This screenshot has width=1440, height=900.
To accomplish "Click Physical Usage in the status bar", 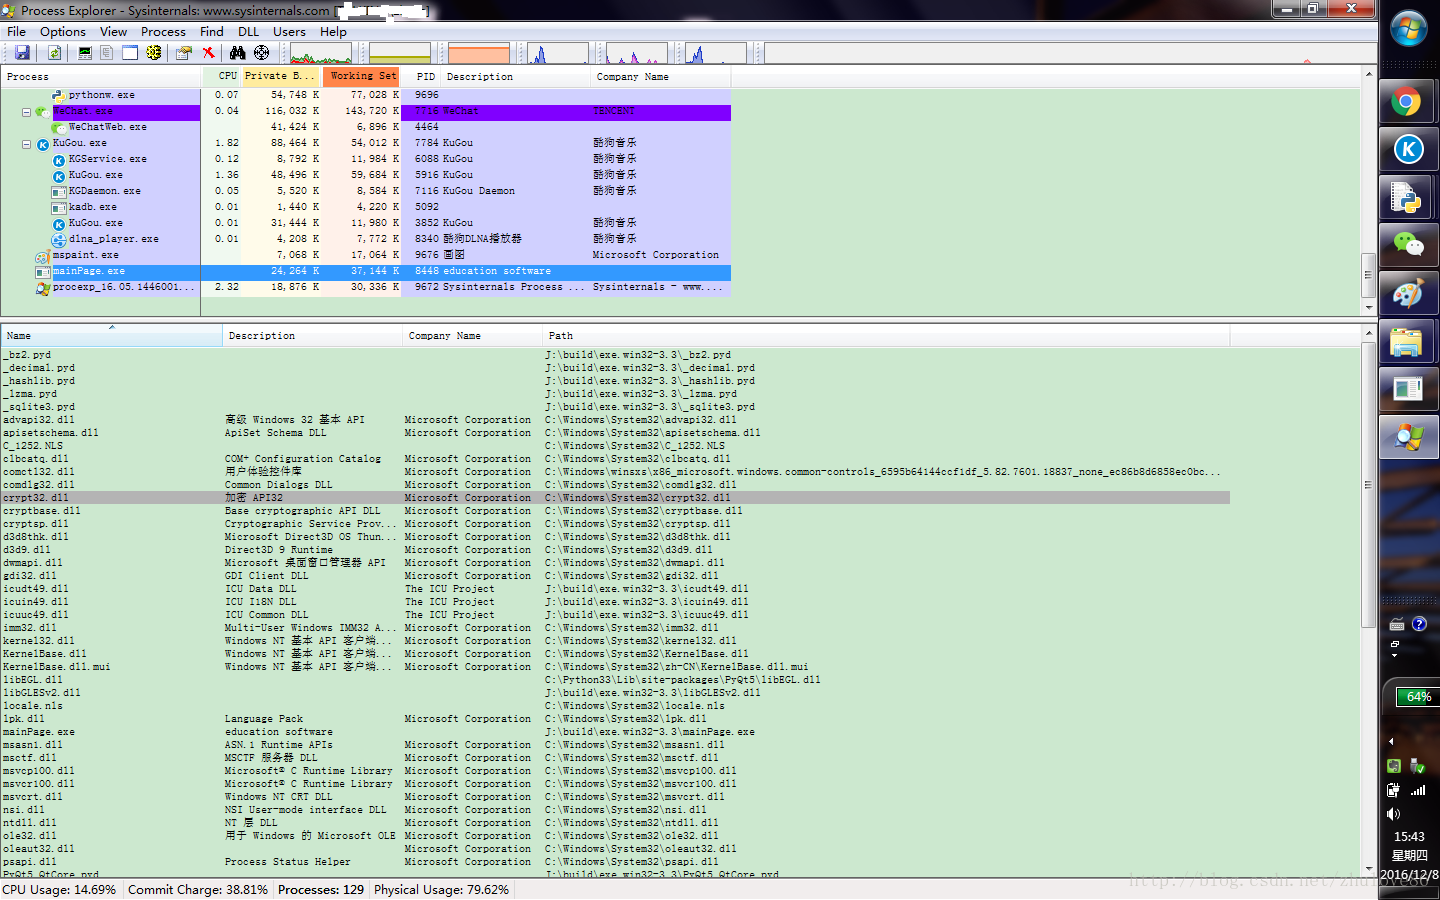I will [x=442, y=890].
